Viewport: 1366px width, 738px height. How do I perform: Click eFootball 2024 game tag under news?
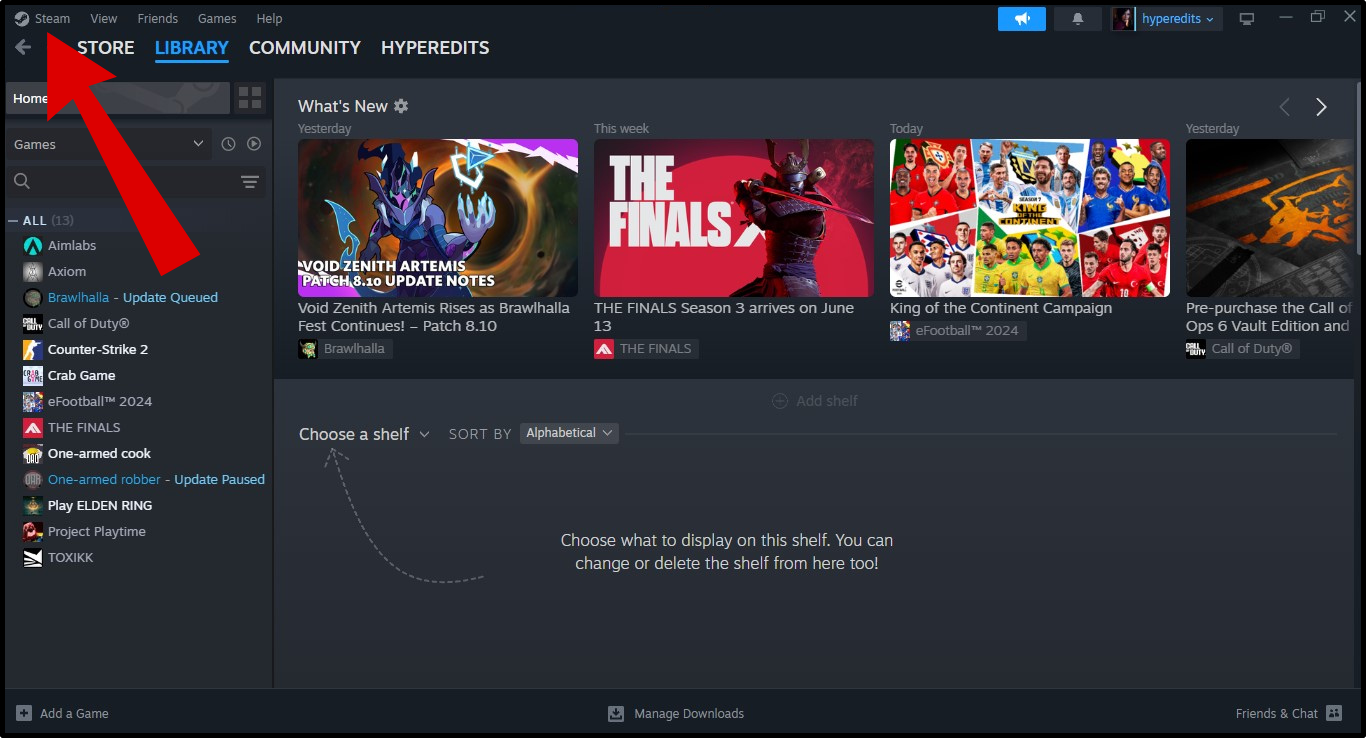click(x=958, y=331)
